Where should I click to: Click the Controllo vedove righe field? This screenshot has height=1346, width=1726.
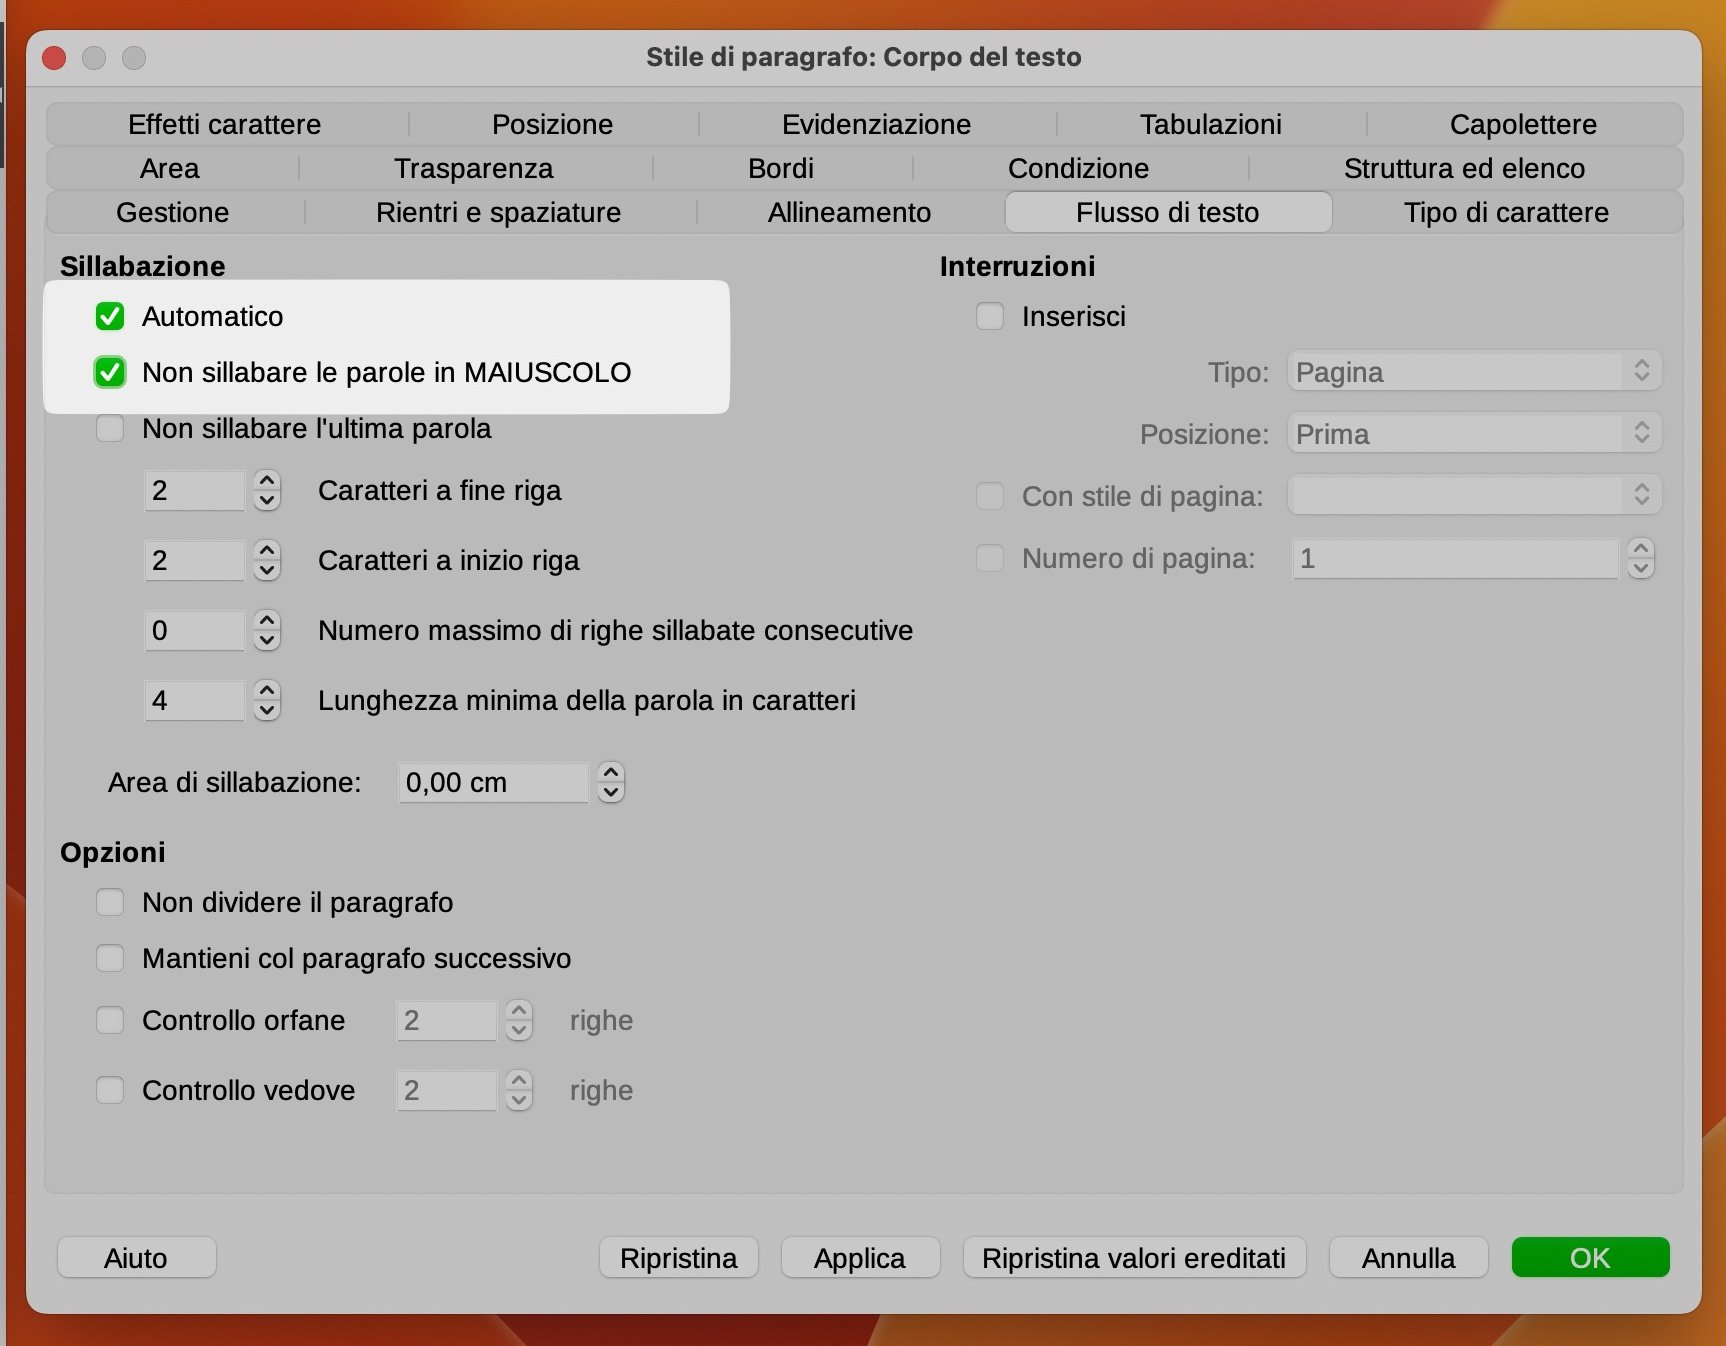point(446,1090)
